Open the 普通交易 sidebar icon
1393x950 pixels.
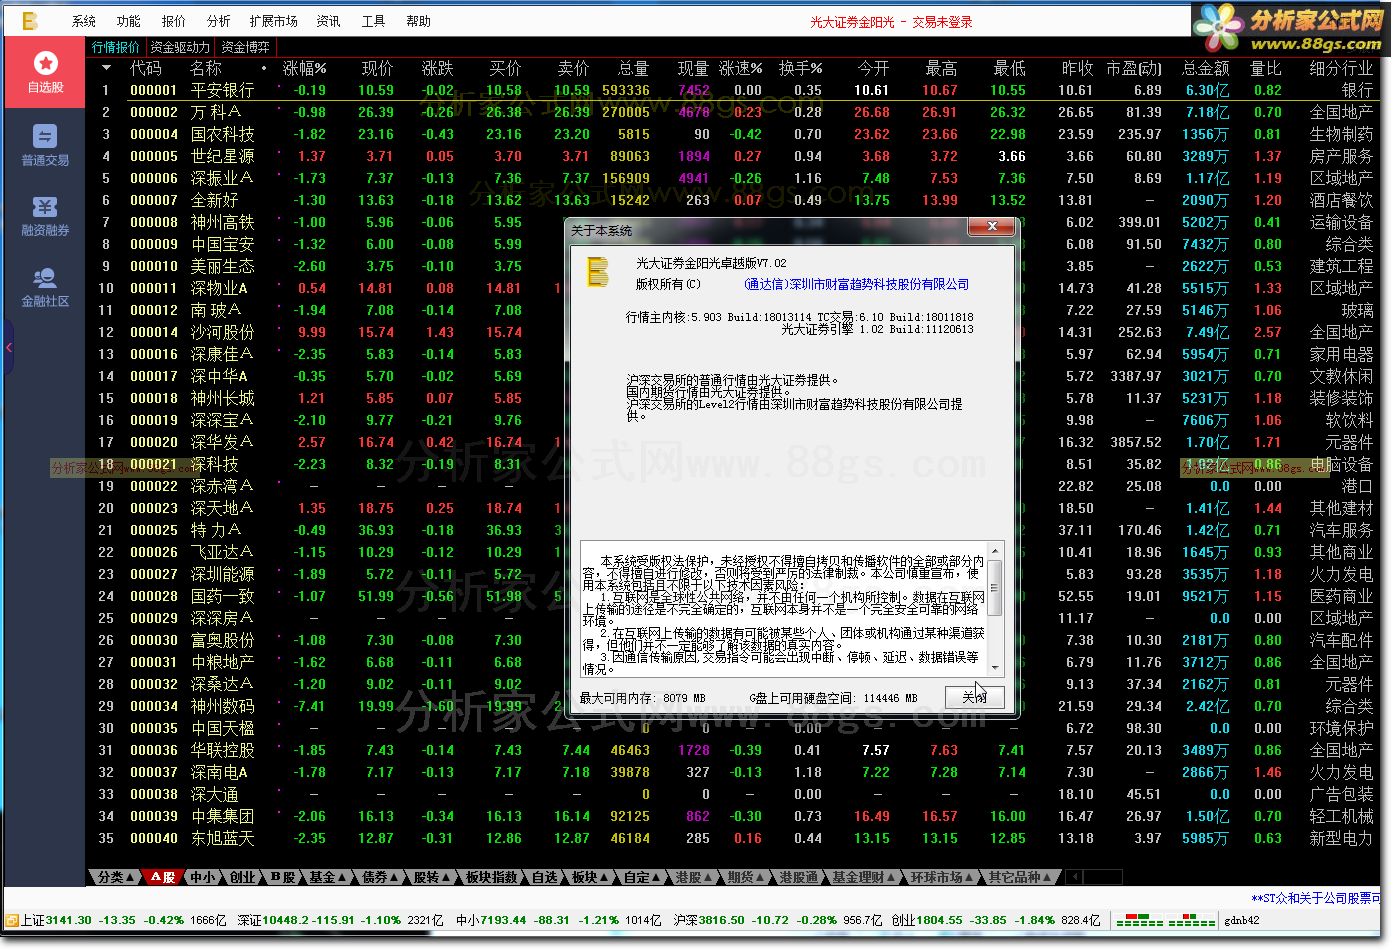45,145
